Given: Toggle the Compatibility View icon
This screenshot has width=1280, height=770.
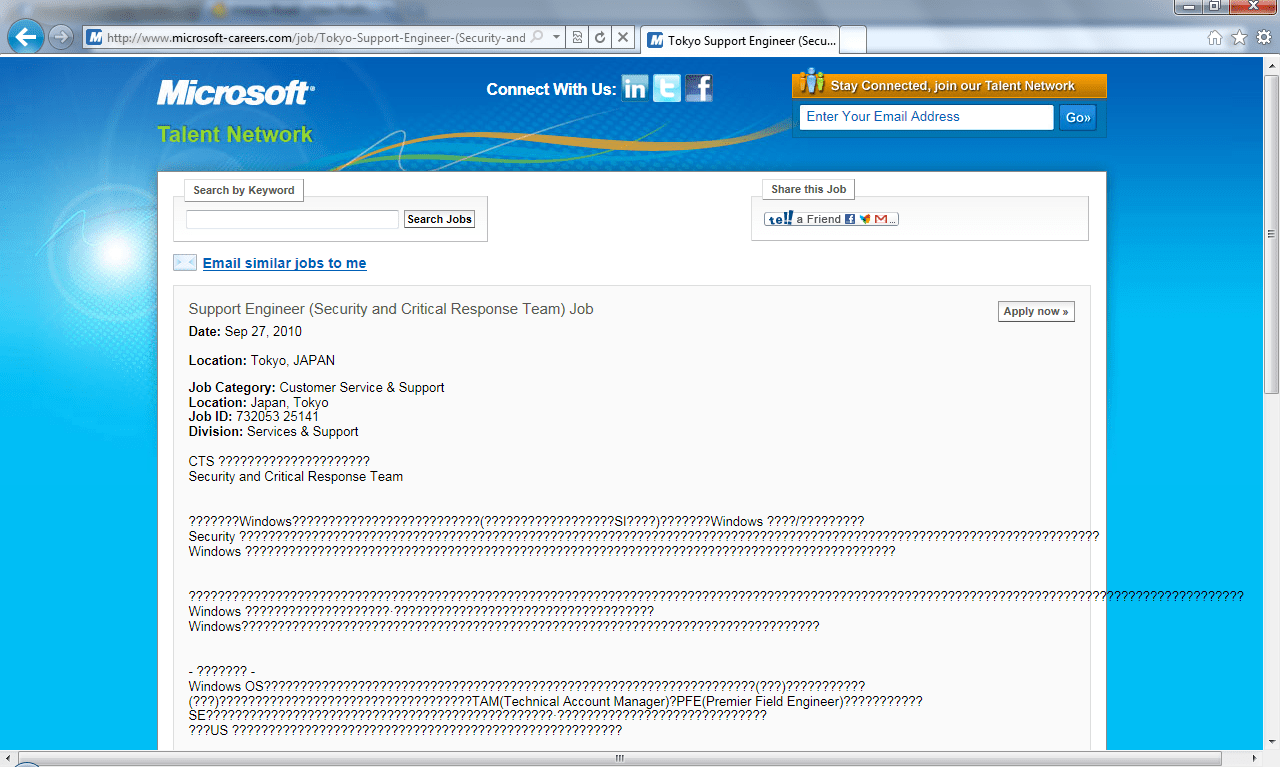Looking at the screenshot, I should tap(577, 37).
